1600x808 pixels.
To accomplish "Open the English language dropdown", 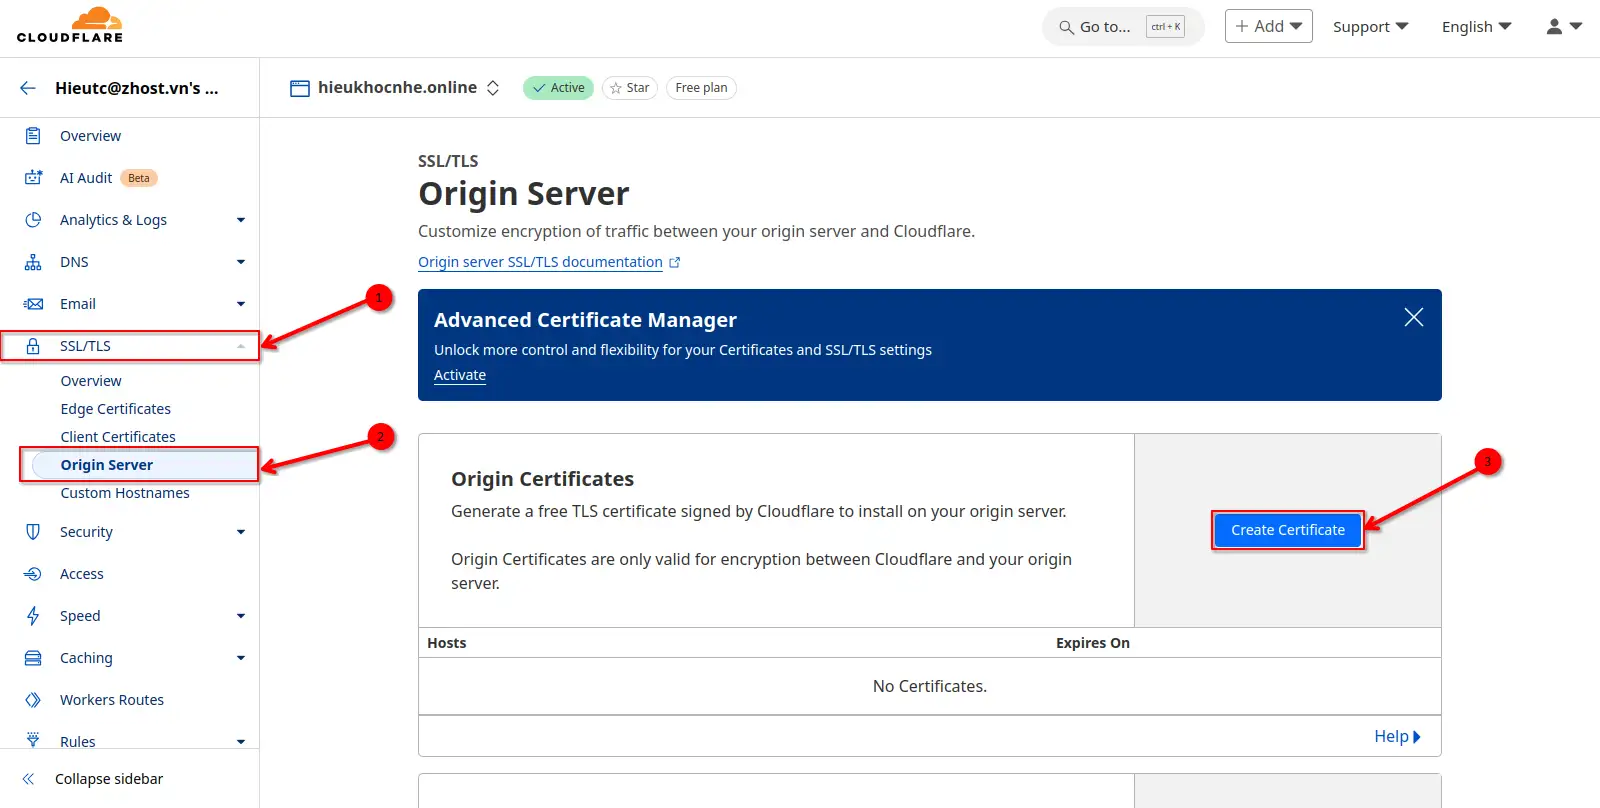I will coord(1476,27).
